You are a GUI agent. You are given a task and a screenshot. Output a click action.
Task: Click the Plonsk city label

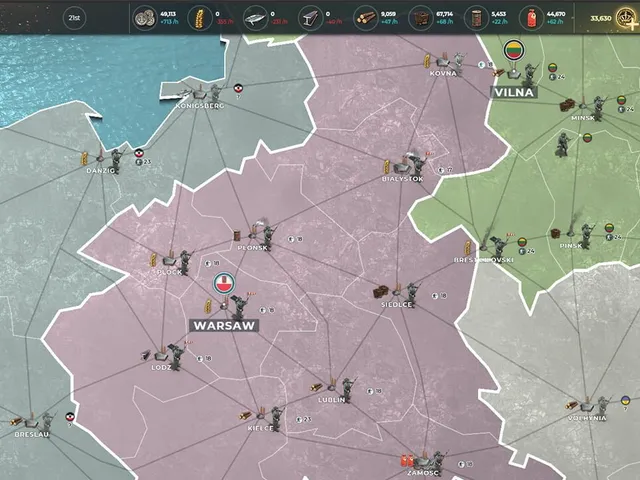[x=252, y=248]
